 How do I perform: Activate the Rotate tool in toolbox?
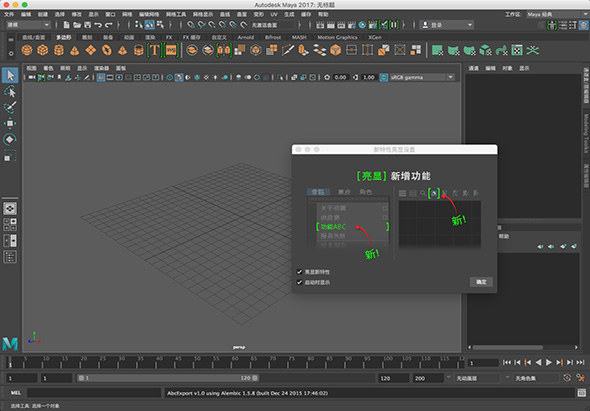10,139
